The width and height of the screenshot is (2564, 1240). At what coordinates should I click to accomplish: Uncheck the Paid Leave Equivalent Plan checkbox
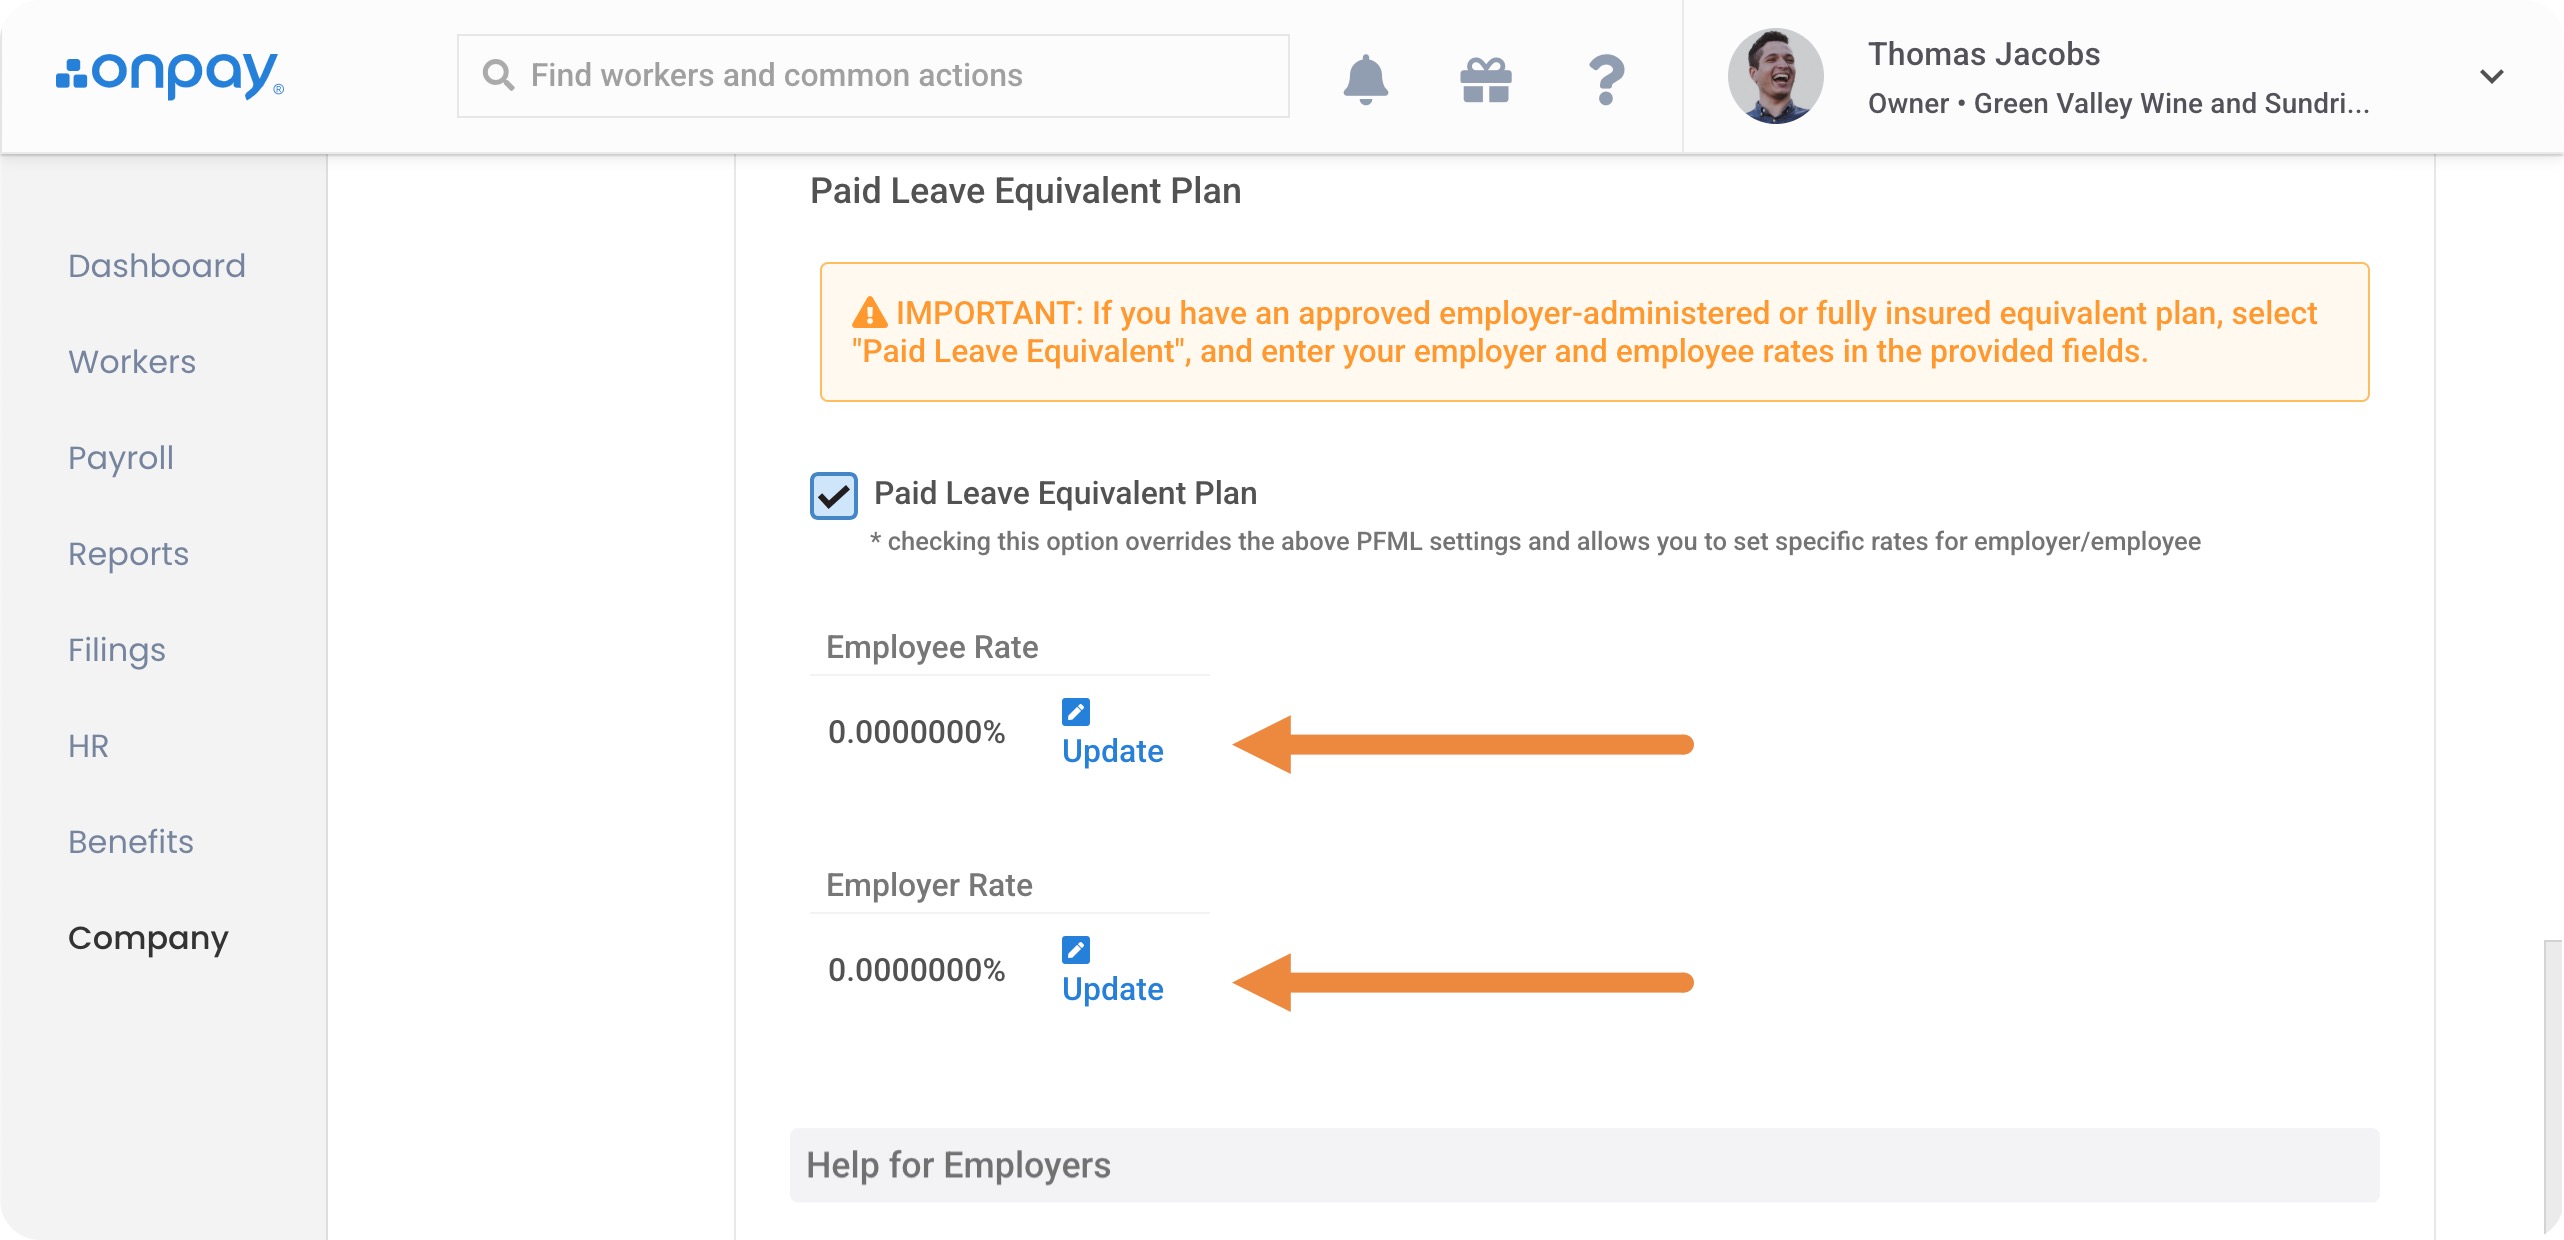(834, 496)
